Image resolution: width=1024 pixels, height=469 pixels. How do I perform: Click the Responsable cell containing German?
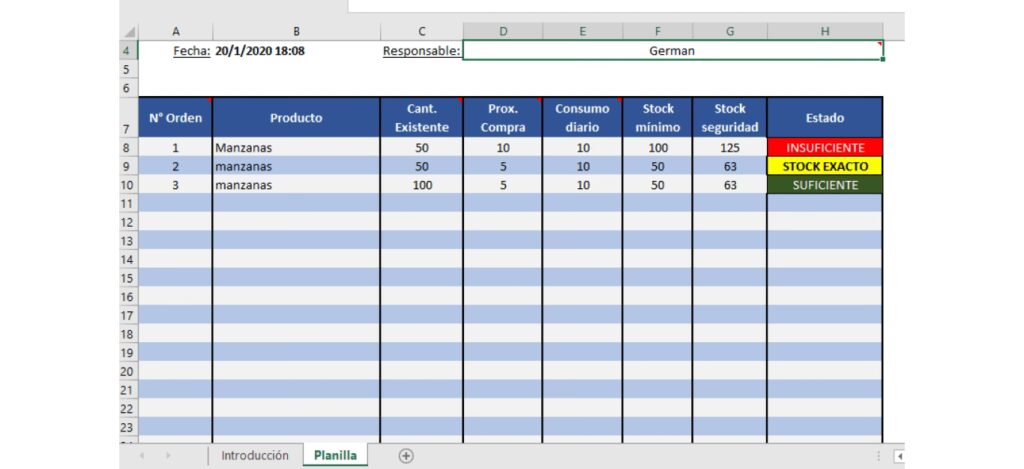coord(672,51)
